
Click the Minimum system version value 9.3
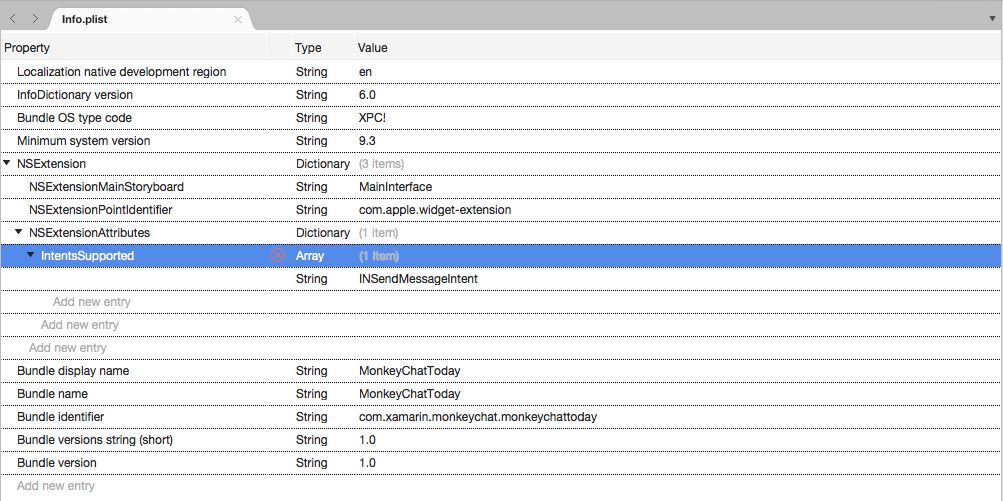pos(368,141)
